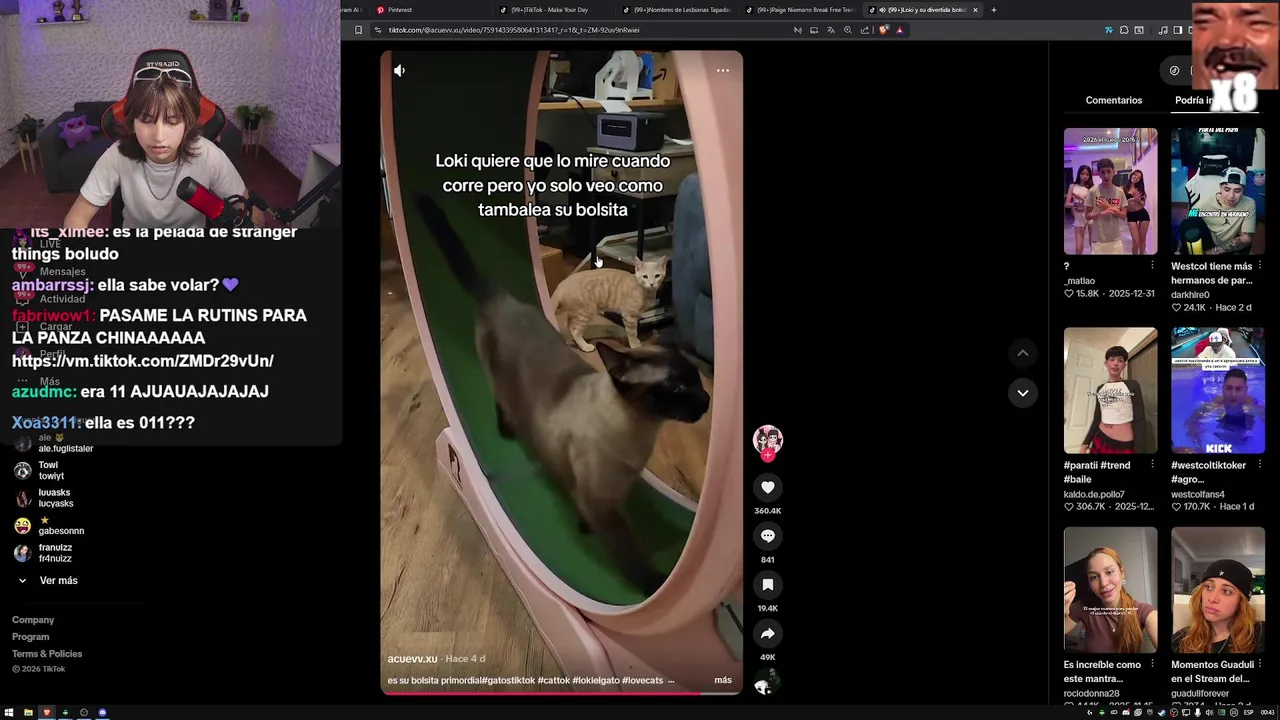Viewport: 1280px width, 720px height.
Task: Open the acuevv.xu username link
Action: coord(412,659)
